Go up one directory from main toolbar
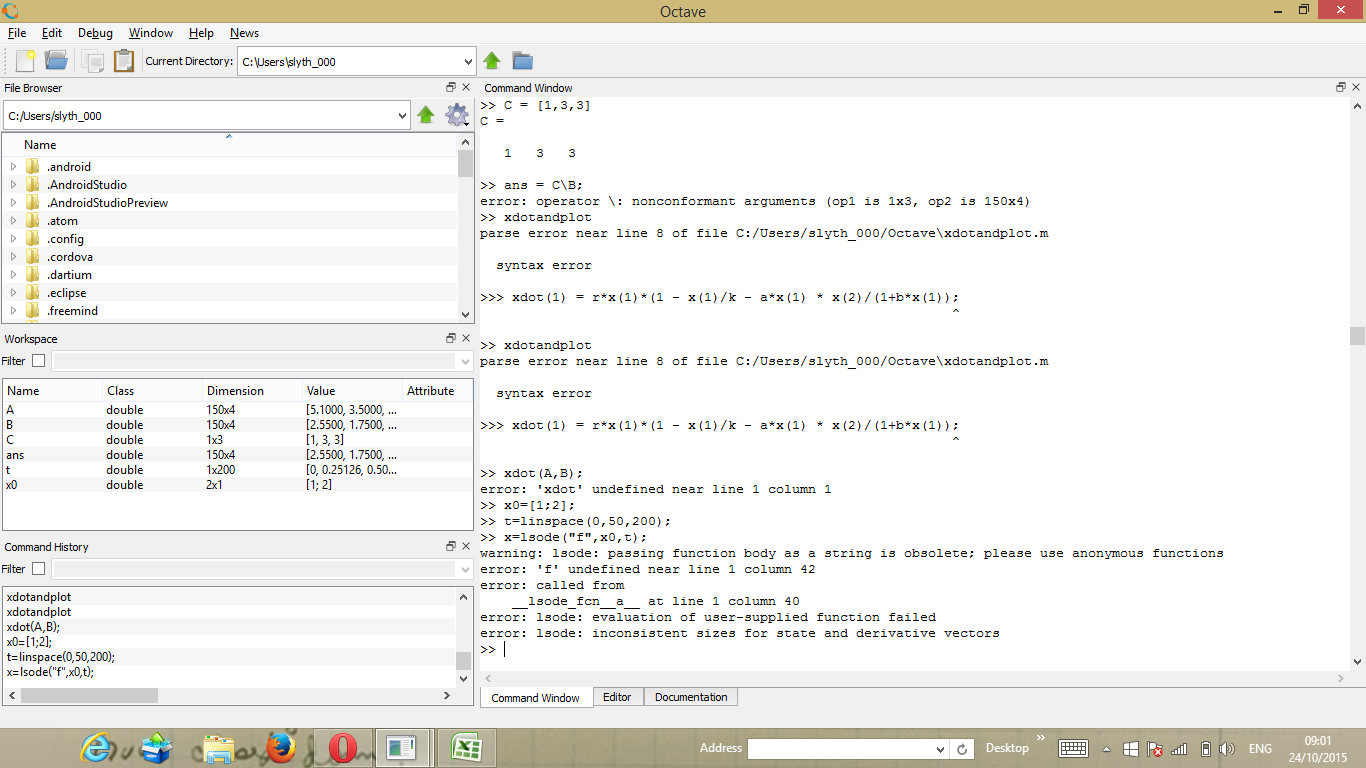 click(x=492, y=61)
